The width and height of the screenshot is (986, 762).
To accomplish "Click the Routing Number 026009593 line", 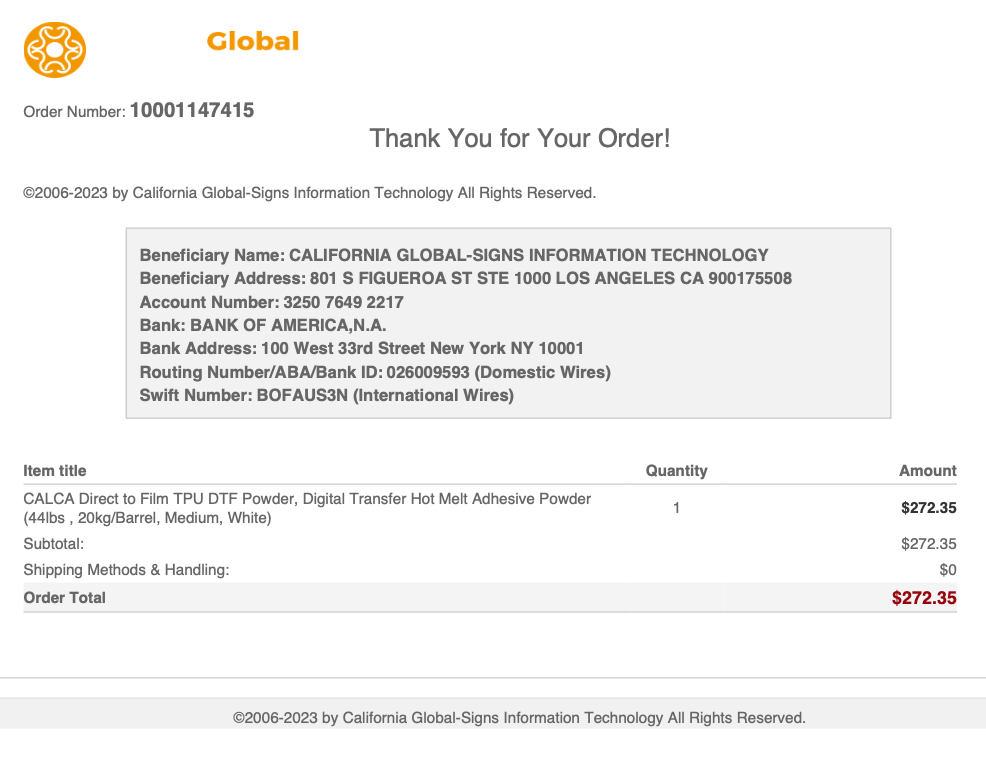I will pyautogui.click(x=375, y=372).
